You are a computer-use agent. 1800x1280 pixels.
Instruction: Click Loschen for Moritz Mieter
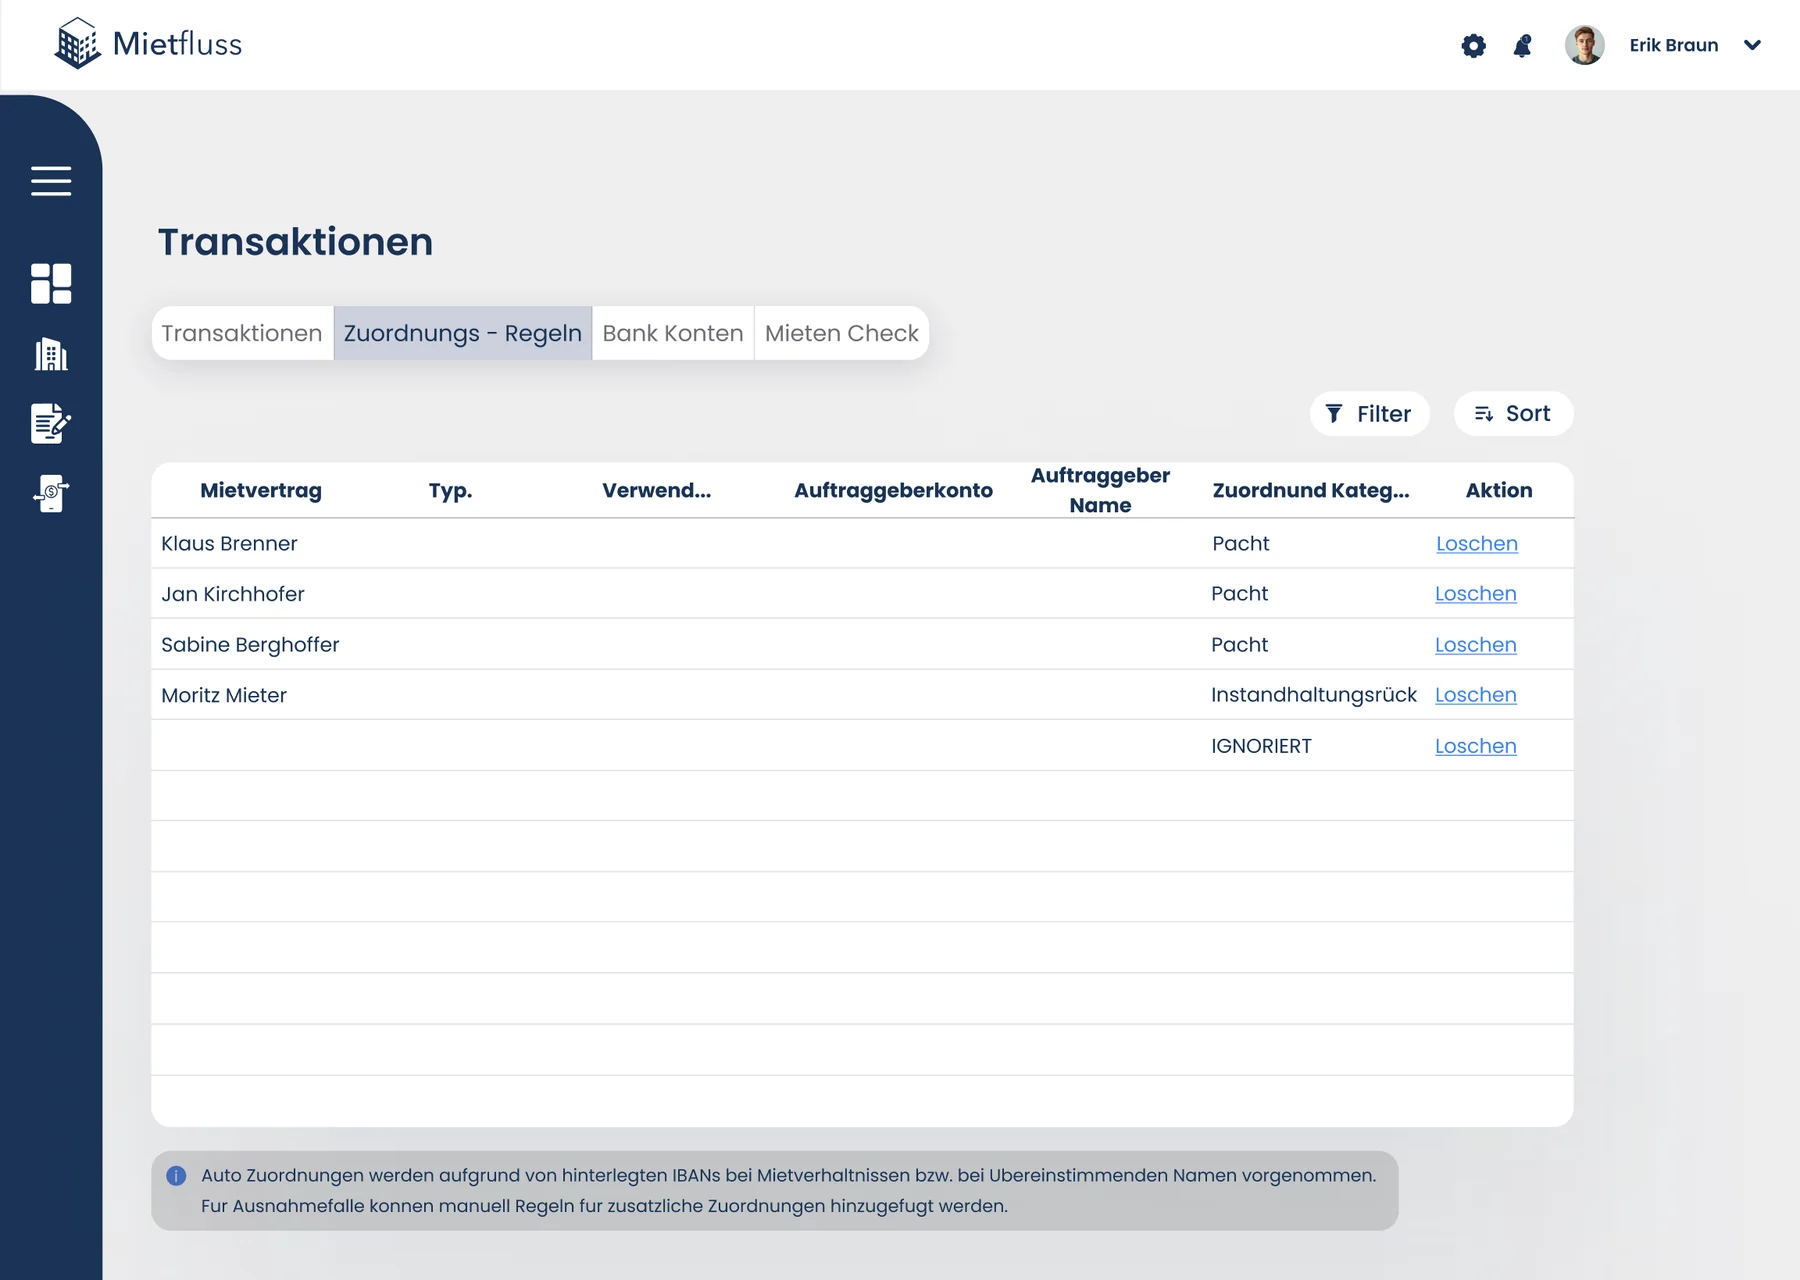click(x=1476, y=695)
